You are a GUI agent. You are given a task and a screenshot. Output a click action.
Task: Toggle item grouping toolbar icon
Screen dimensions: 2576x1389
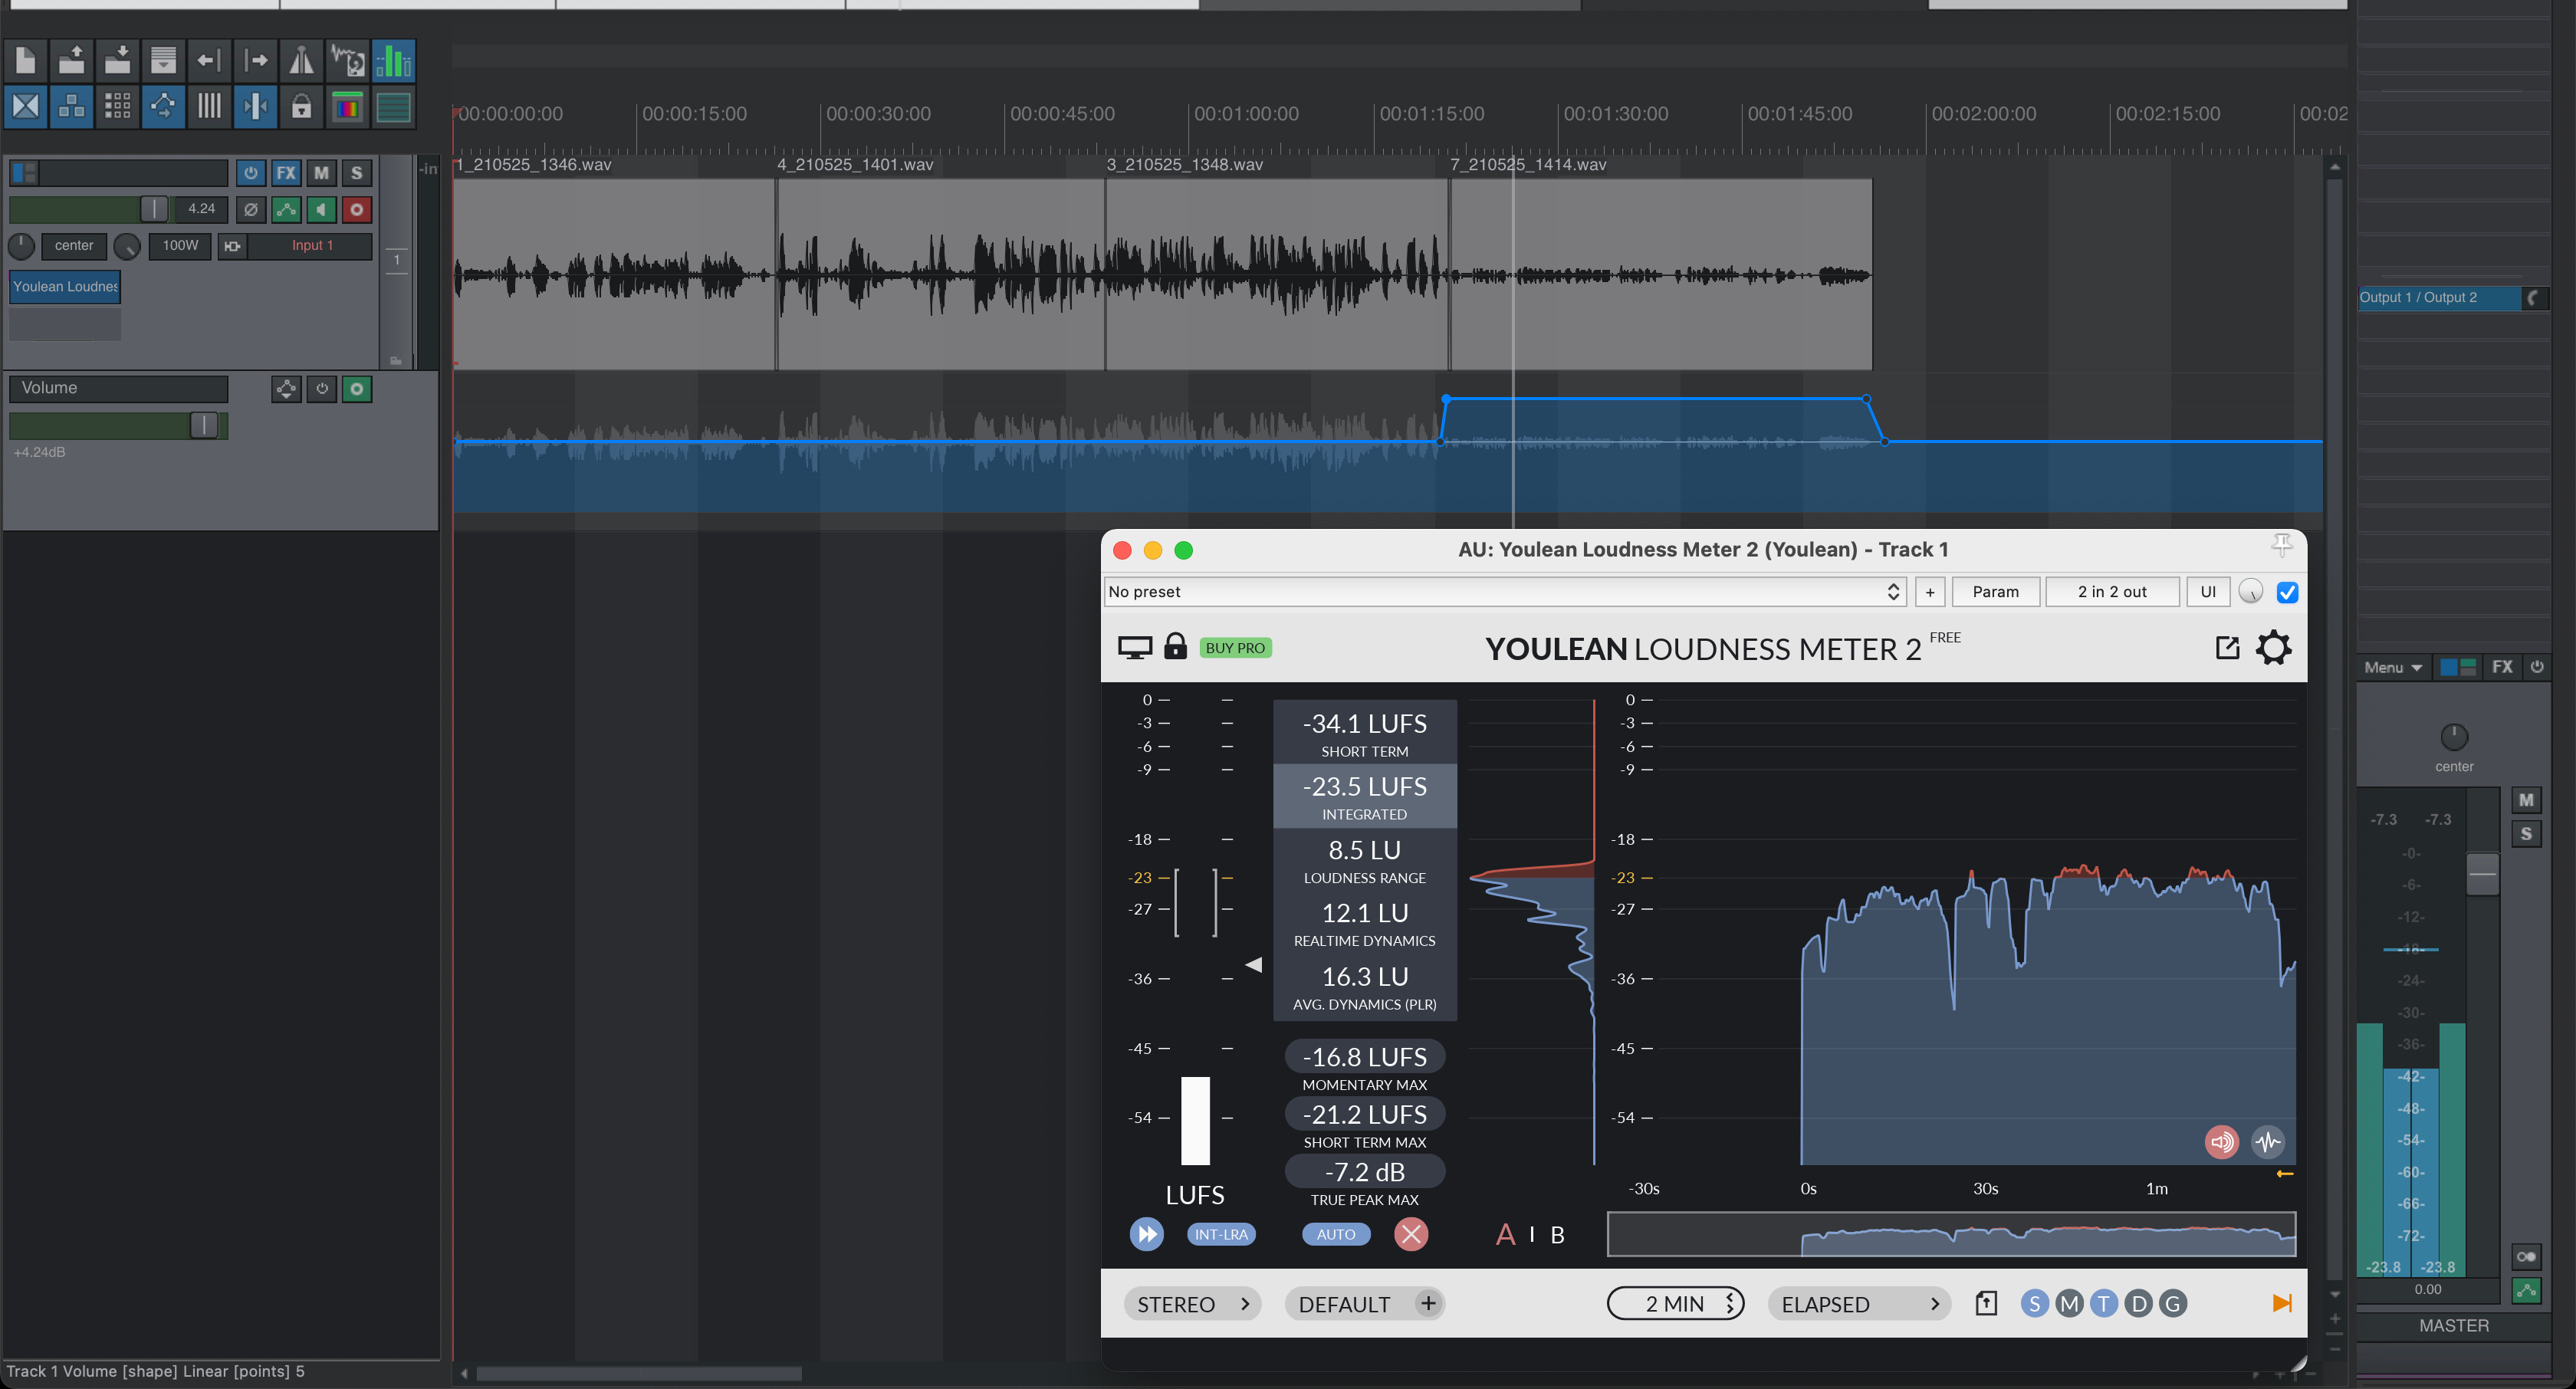coord(72,106)
